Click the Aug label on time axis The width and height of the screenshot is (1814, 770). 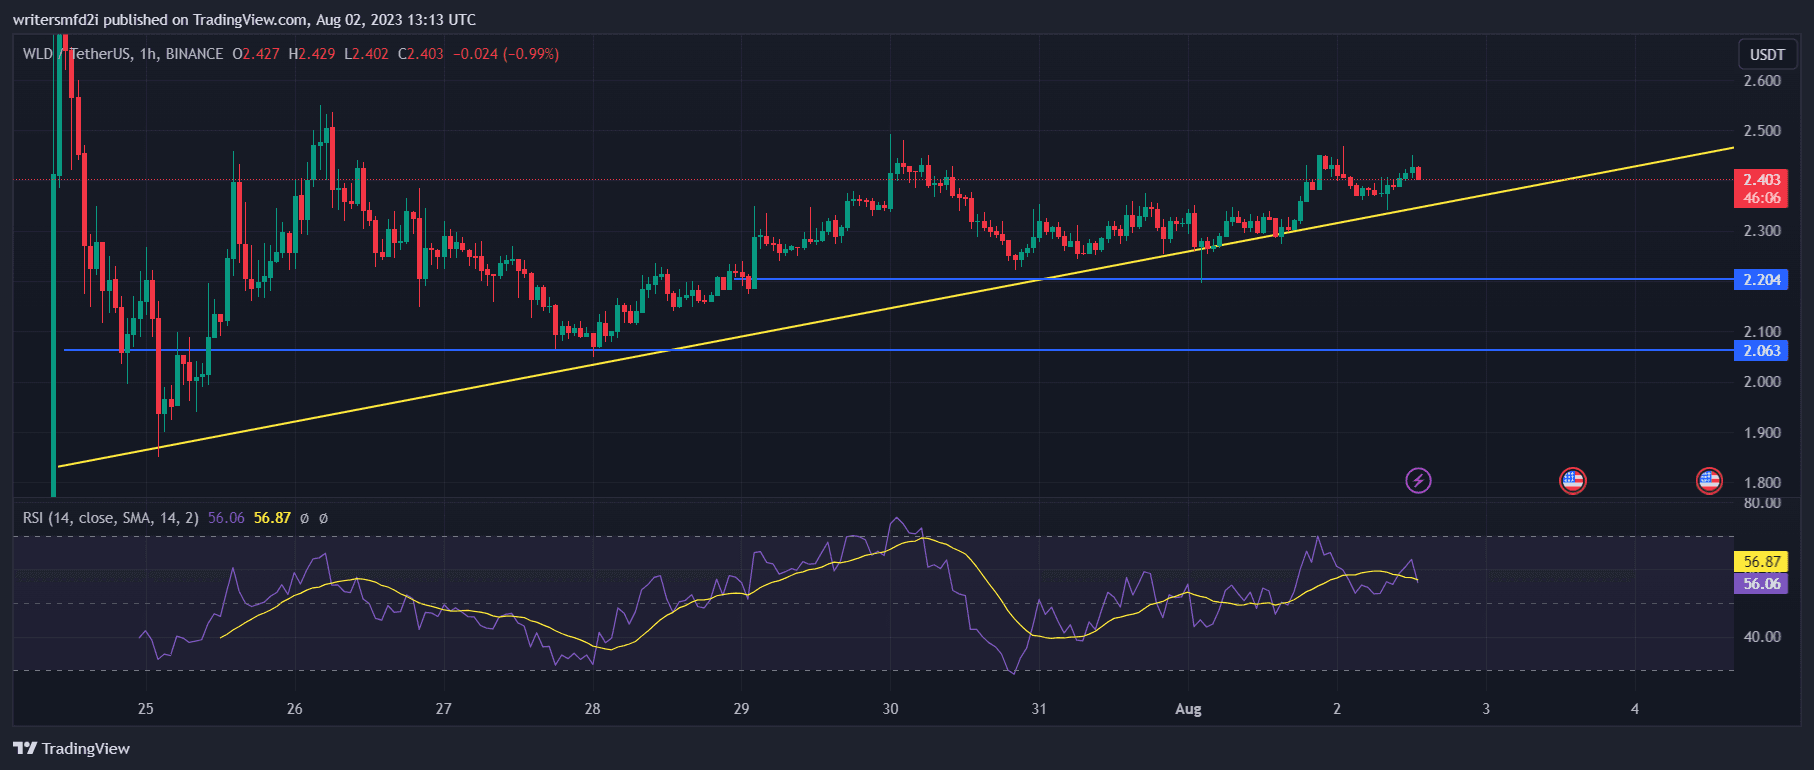1188,709
